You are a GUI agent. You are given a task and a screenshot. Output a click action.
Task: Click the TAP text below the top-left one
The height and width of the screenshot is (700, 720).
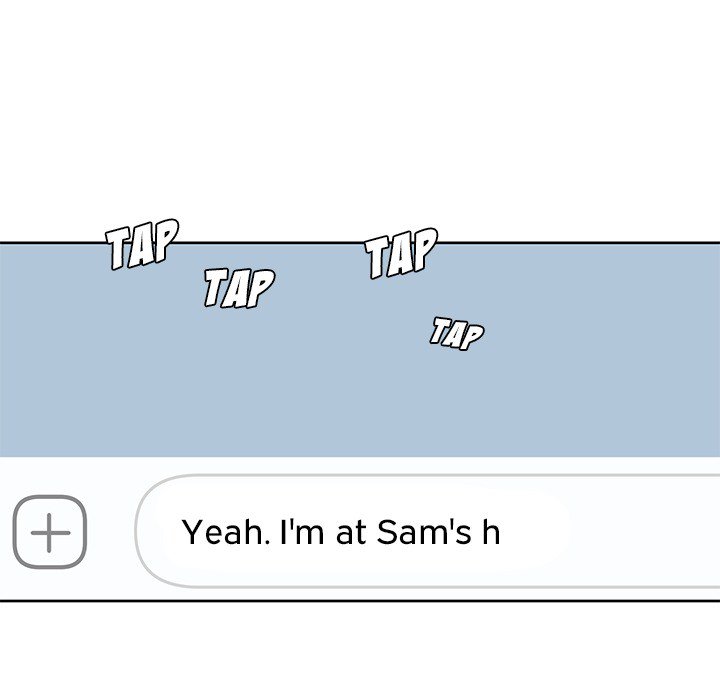[238, 288]
